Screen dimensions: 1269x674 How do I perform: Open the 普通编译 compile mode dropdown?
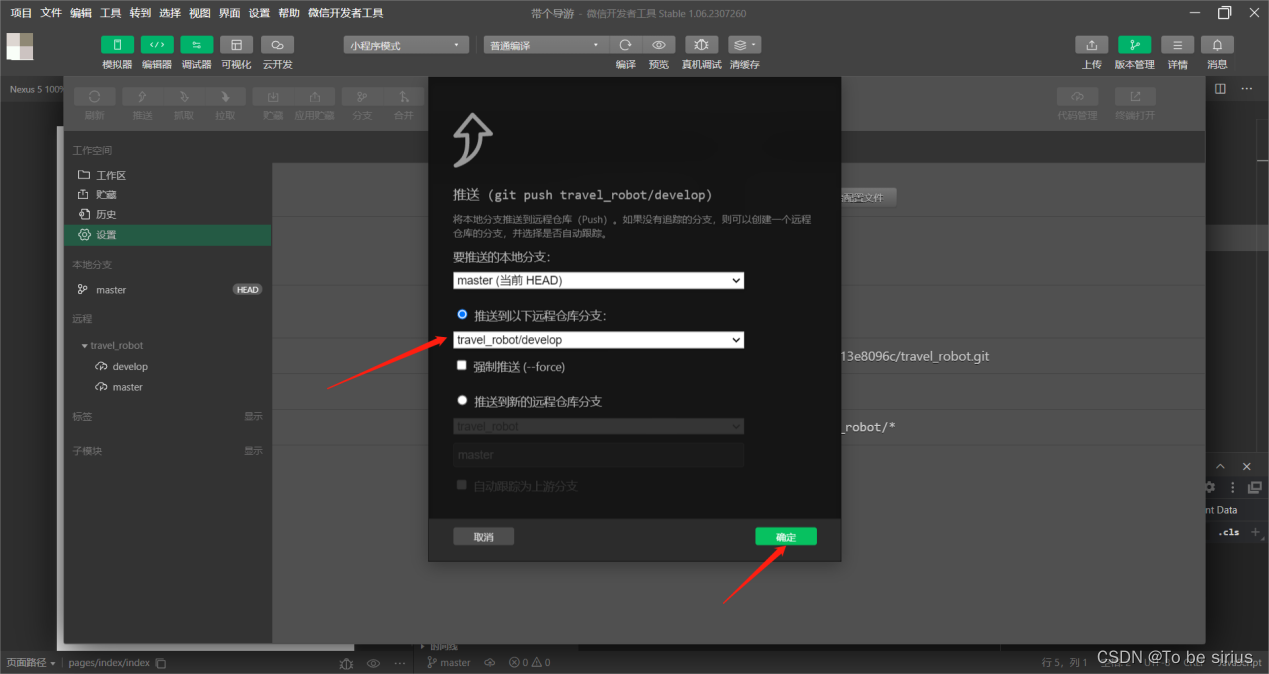coord(547,45)
